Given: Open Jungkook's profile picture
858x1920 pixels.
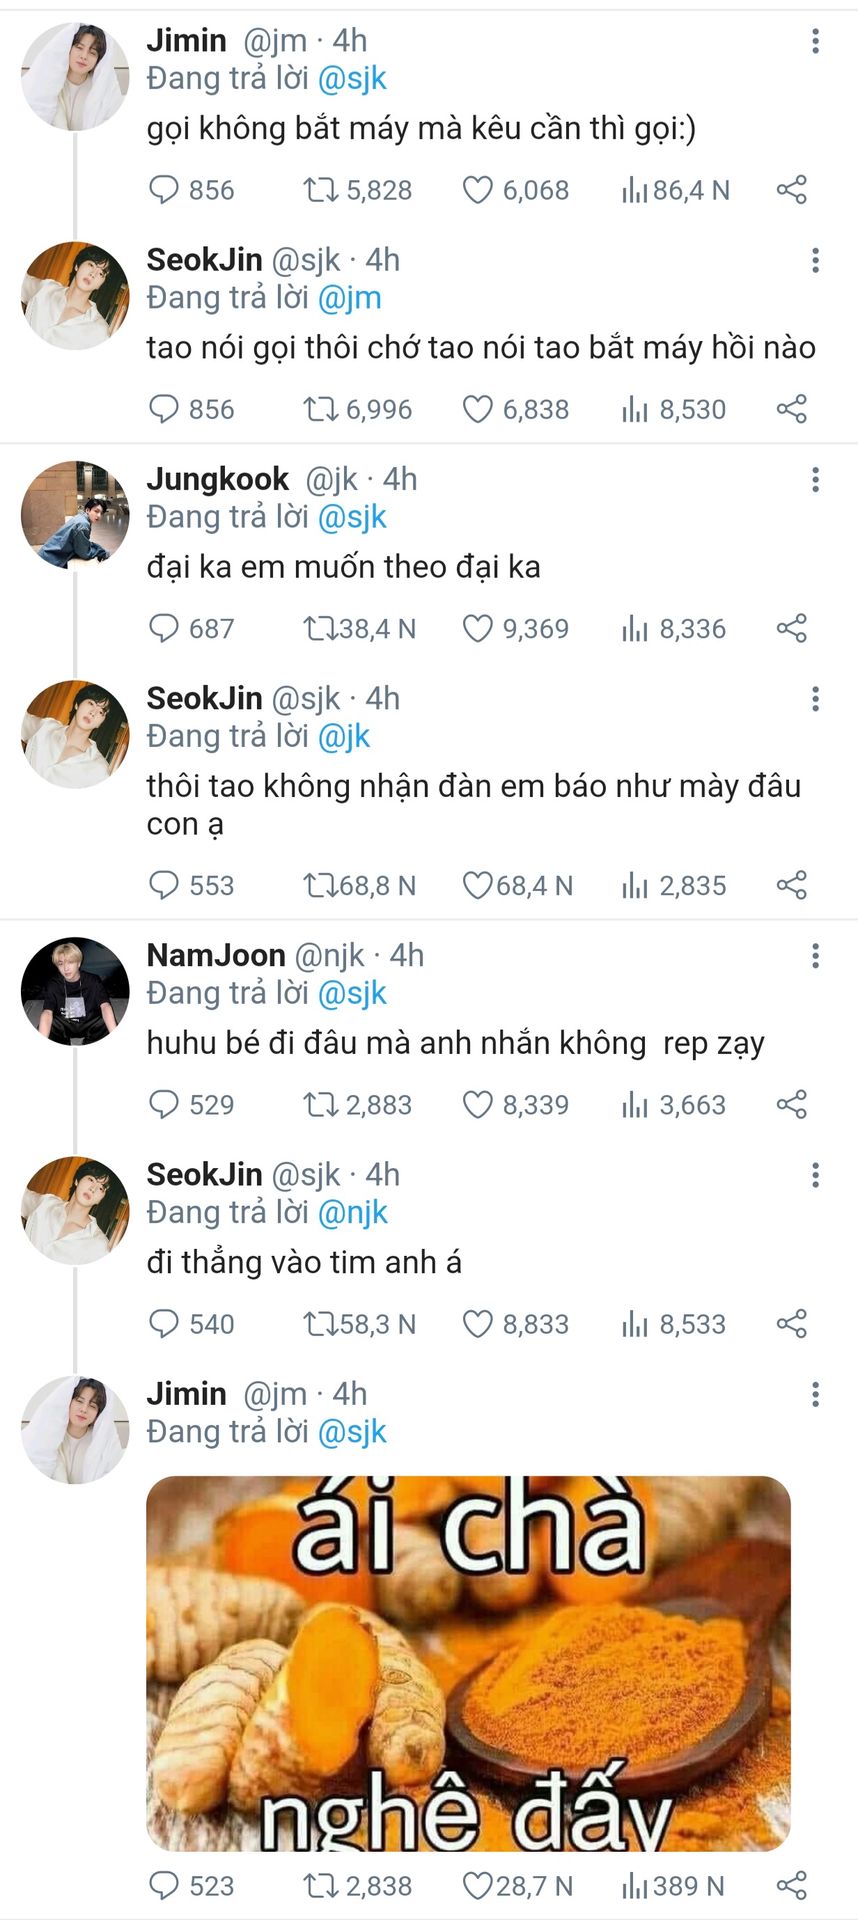Looking at the screenshot, I should (x=75, y=515).
